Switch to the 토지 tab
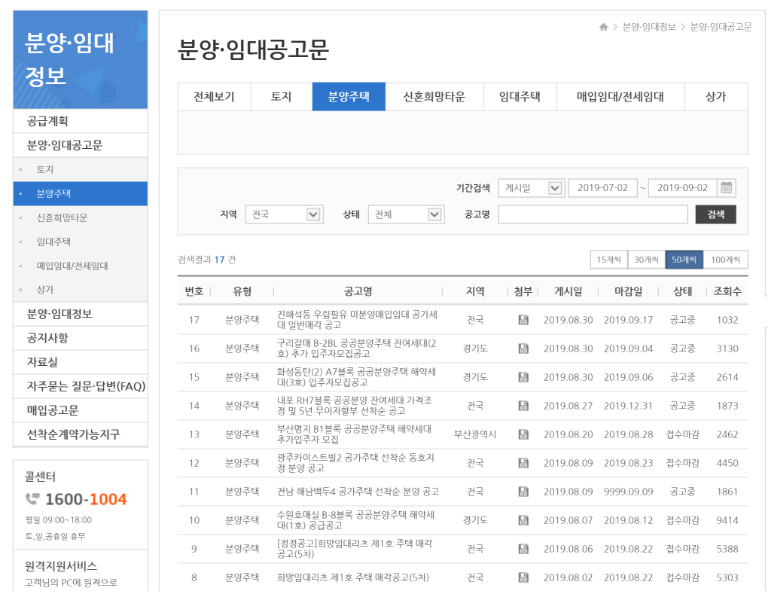Viewport: 777px width, 613px height. pyautogui.click(x=281, y=97)
